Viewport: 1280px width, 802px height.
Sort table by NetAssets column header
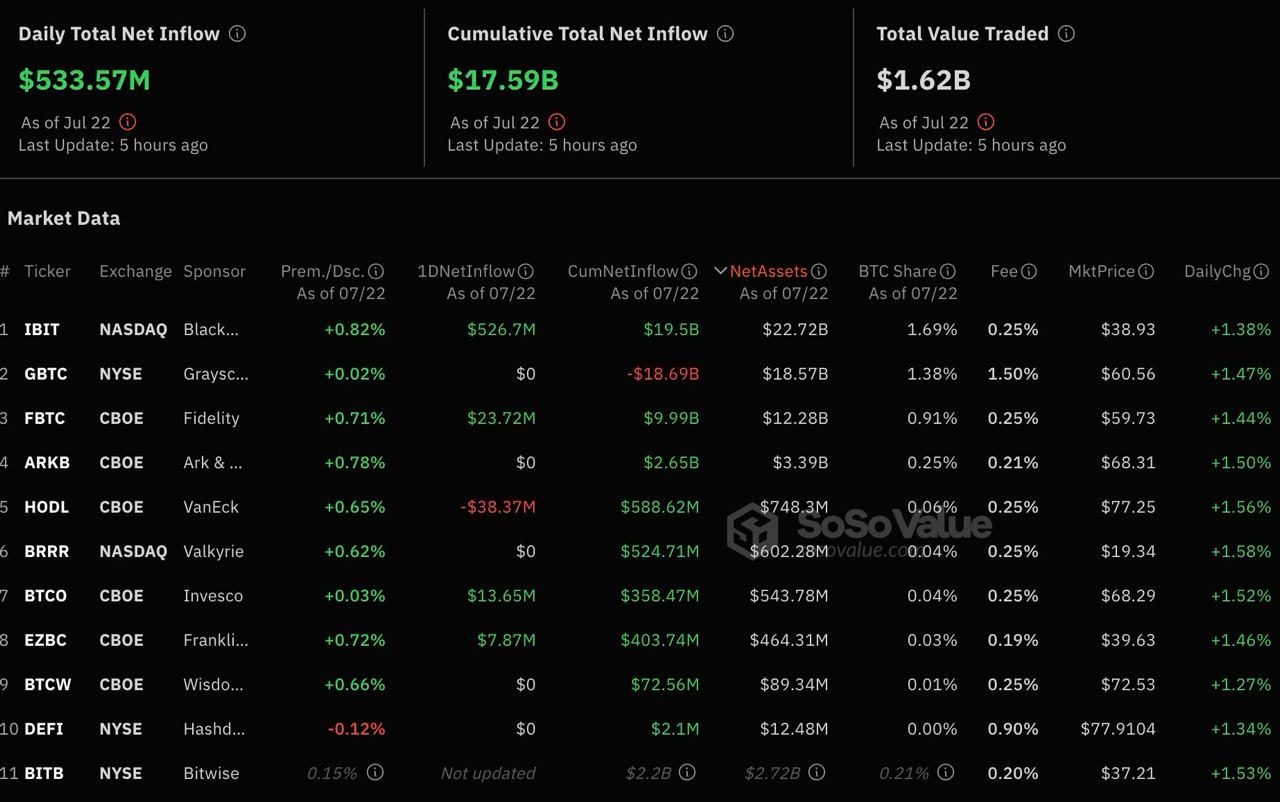point(768,271)
